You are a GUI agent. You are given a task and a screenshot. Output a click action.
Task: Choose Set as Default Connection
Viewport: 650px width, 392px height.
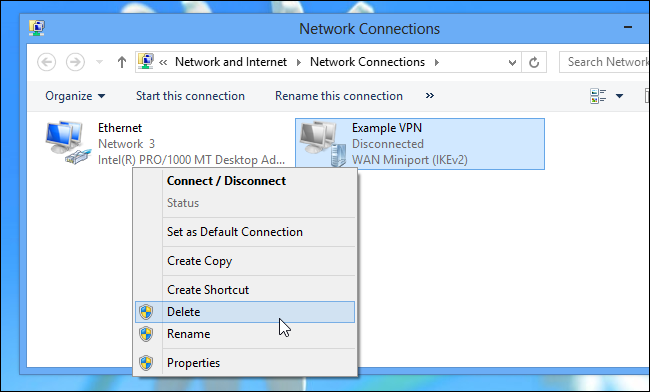[x=245, y=232]
